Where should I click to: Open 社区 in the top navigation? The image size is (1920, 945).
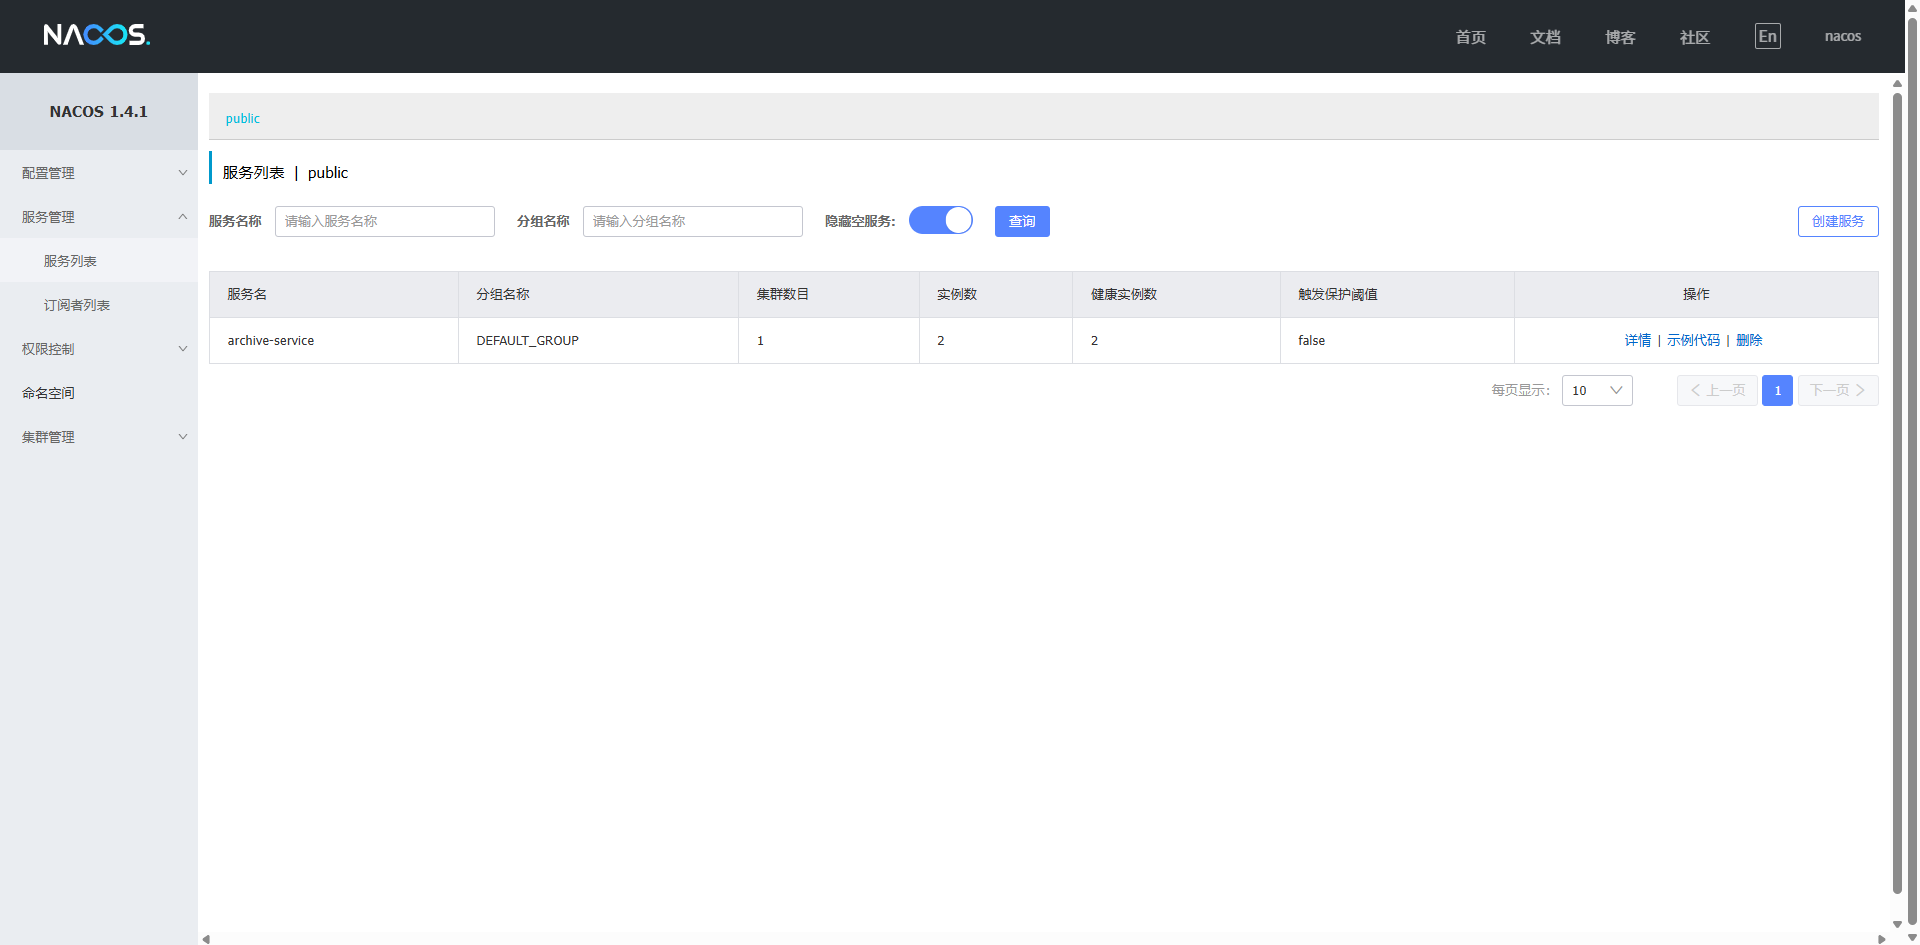coord(1695,37)
